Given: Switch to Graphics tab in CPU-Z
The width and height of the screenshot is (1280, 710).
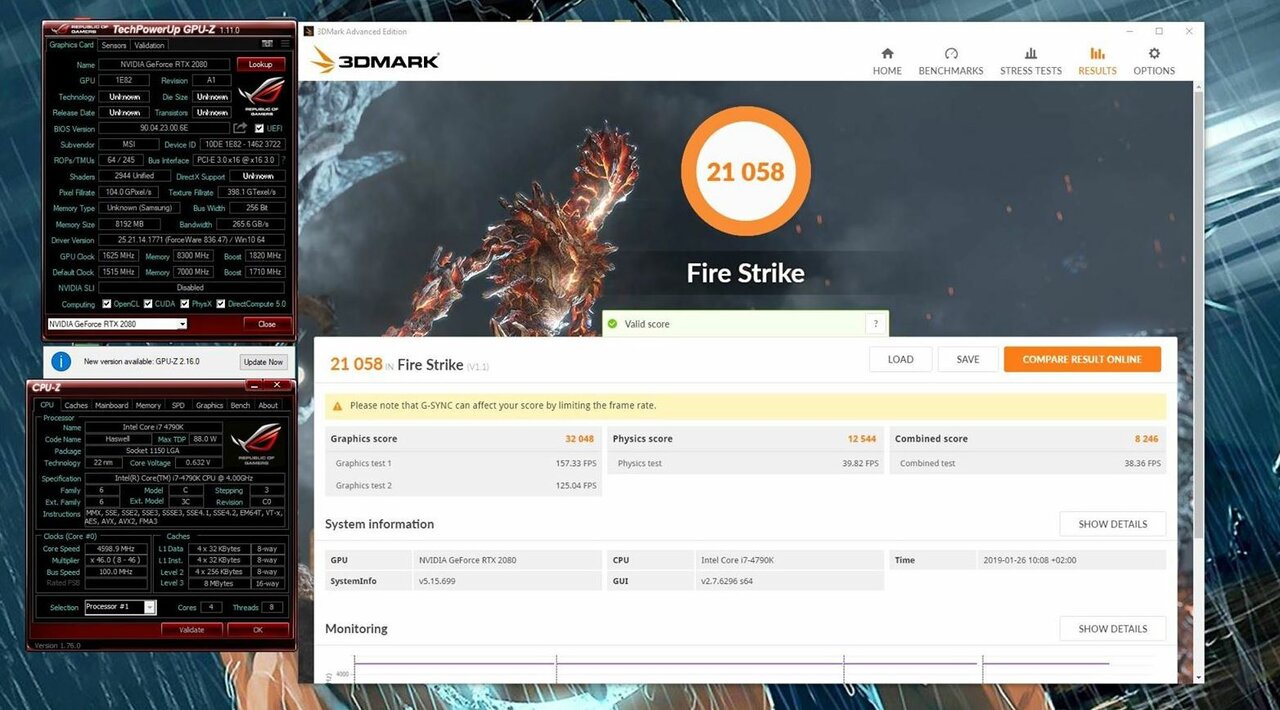Looking at the screenshot, I should point(209,405).
